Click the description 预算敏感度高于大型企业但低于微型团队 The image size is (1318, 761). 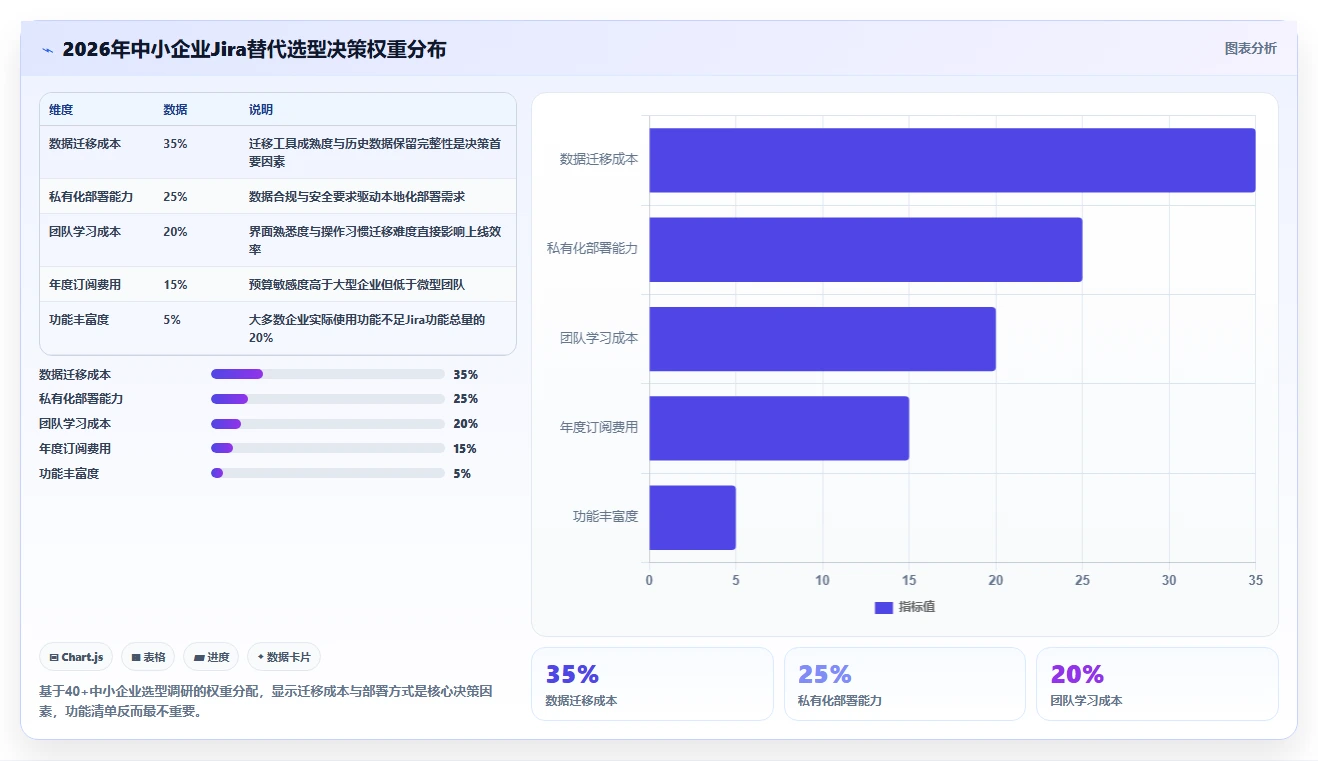point(357,285)
